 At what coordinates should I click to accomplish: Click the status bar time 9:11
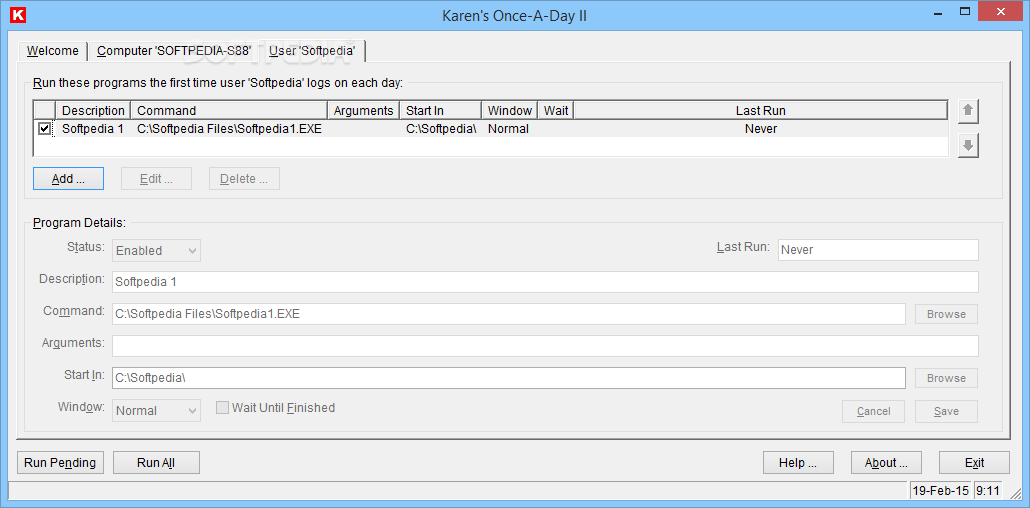tap(988, 490)
